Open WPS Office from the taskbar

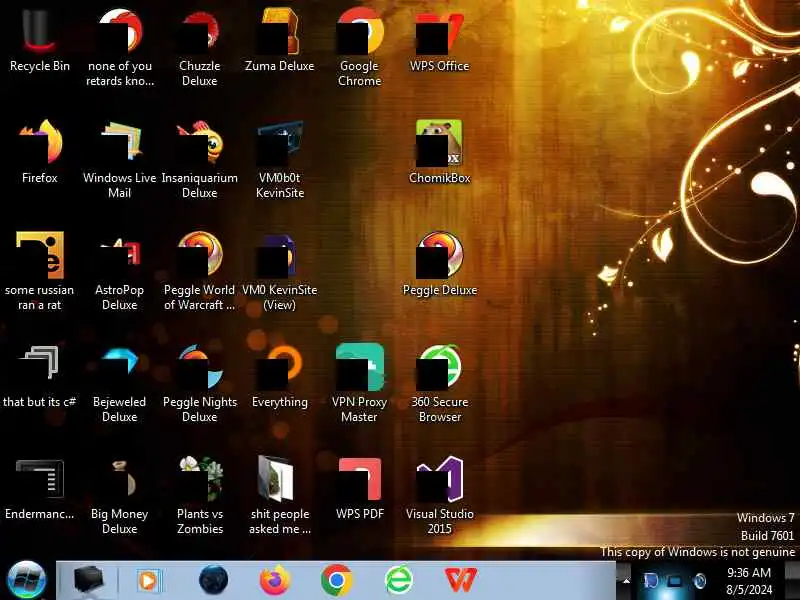point(461,580)
